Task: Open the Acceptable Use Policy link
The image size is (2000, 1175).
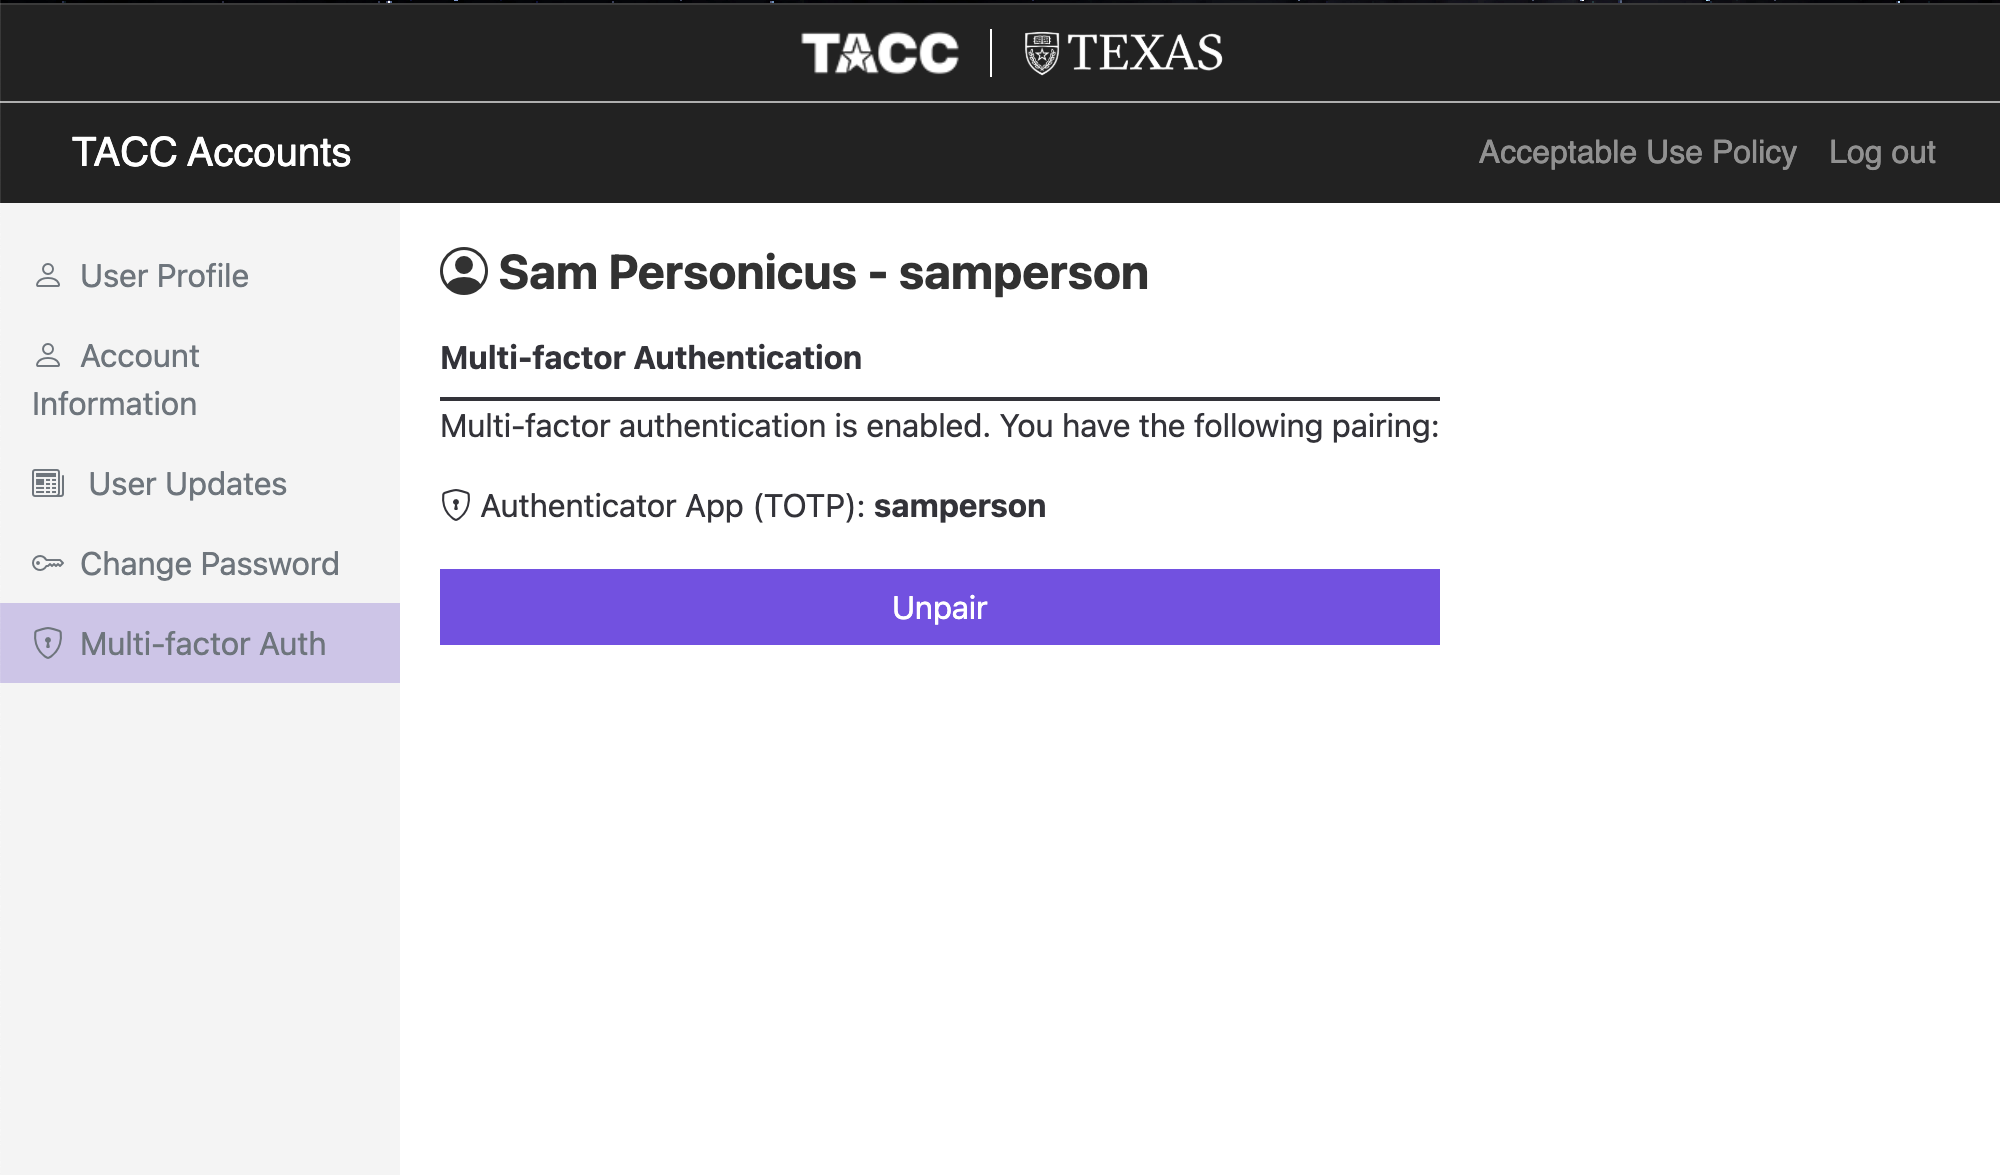Action: pyautogui.click(x=1638, y=152)
